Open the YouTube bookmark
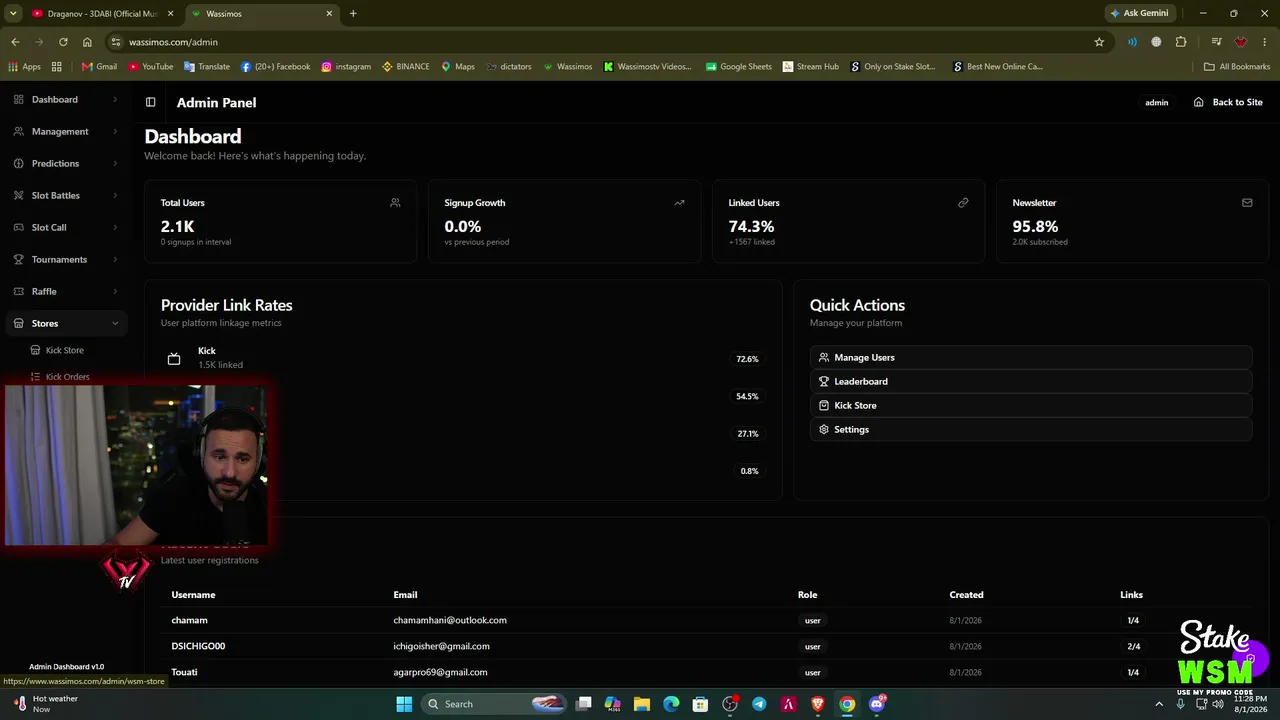Screen dimensions: 1280x720 150,67
